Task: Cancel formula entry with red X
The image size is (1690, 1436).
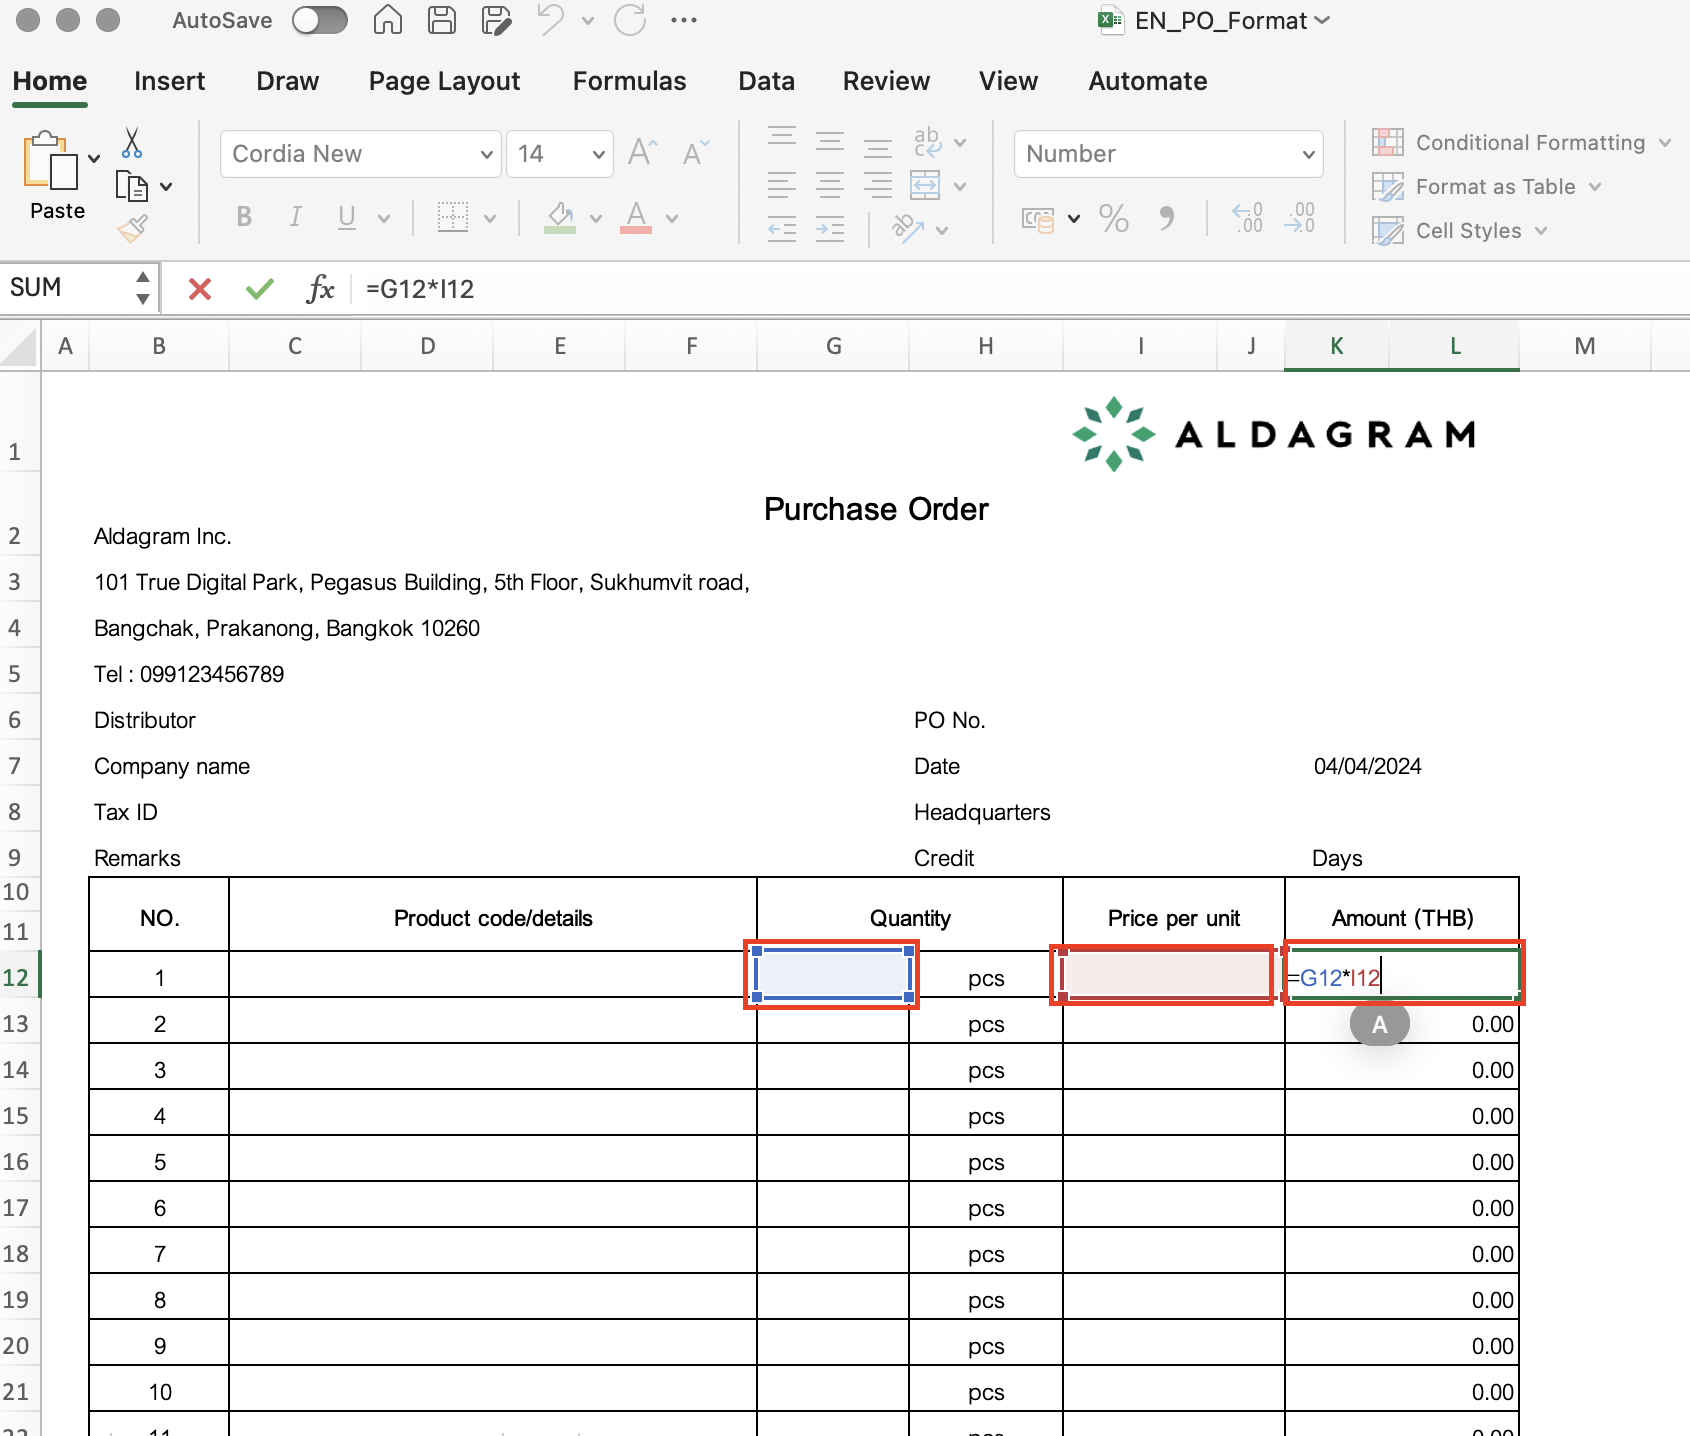Action: [200, 289]
